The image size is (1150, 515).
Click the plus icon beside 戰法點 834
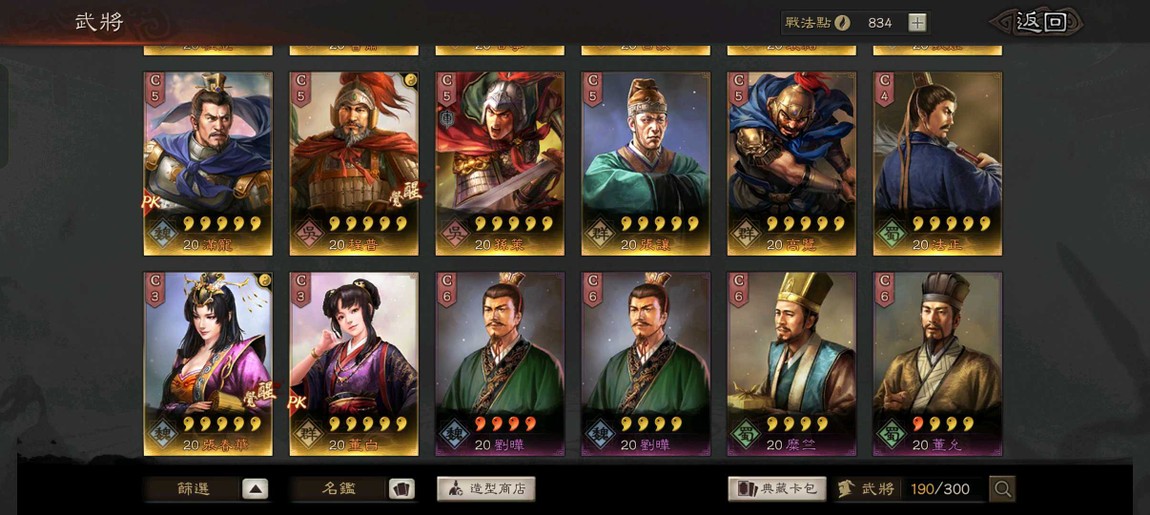[917, 23]
